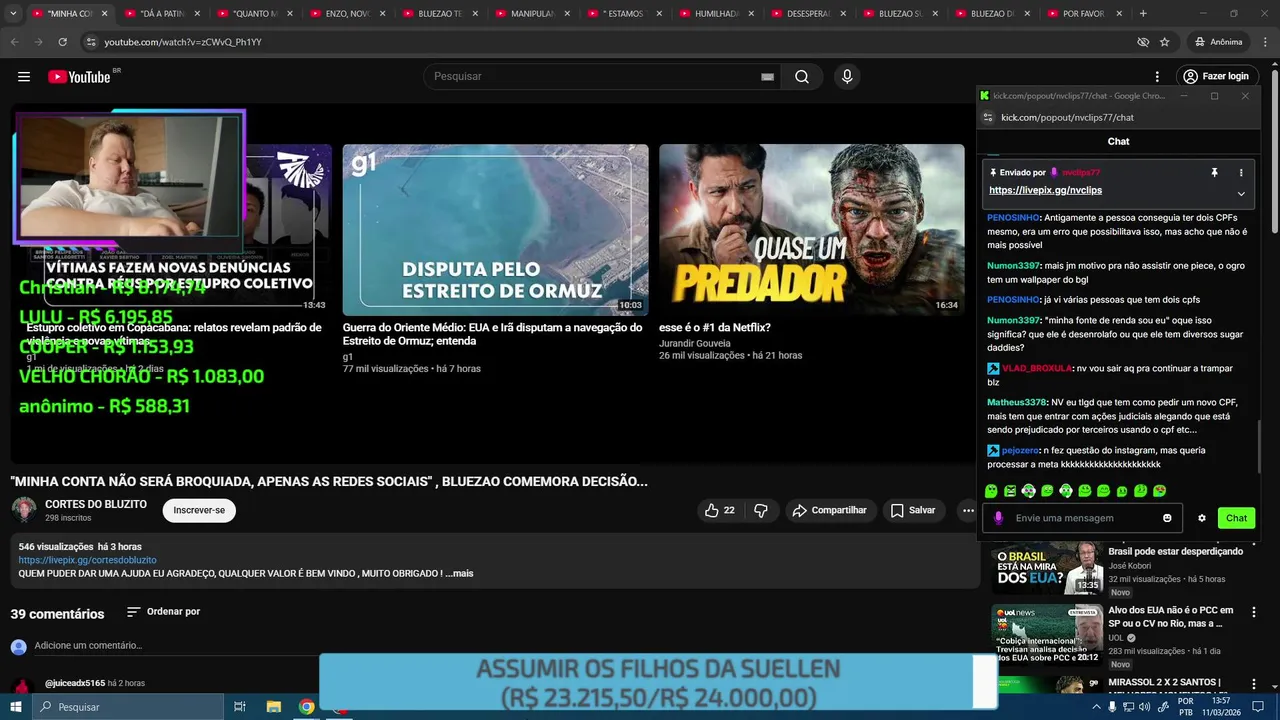
Task: Pin icon in Kick chat pinned message
Action: [x=1214, y=173]
